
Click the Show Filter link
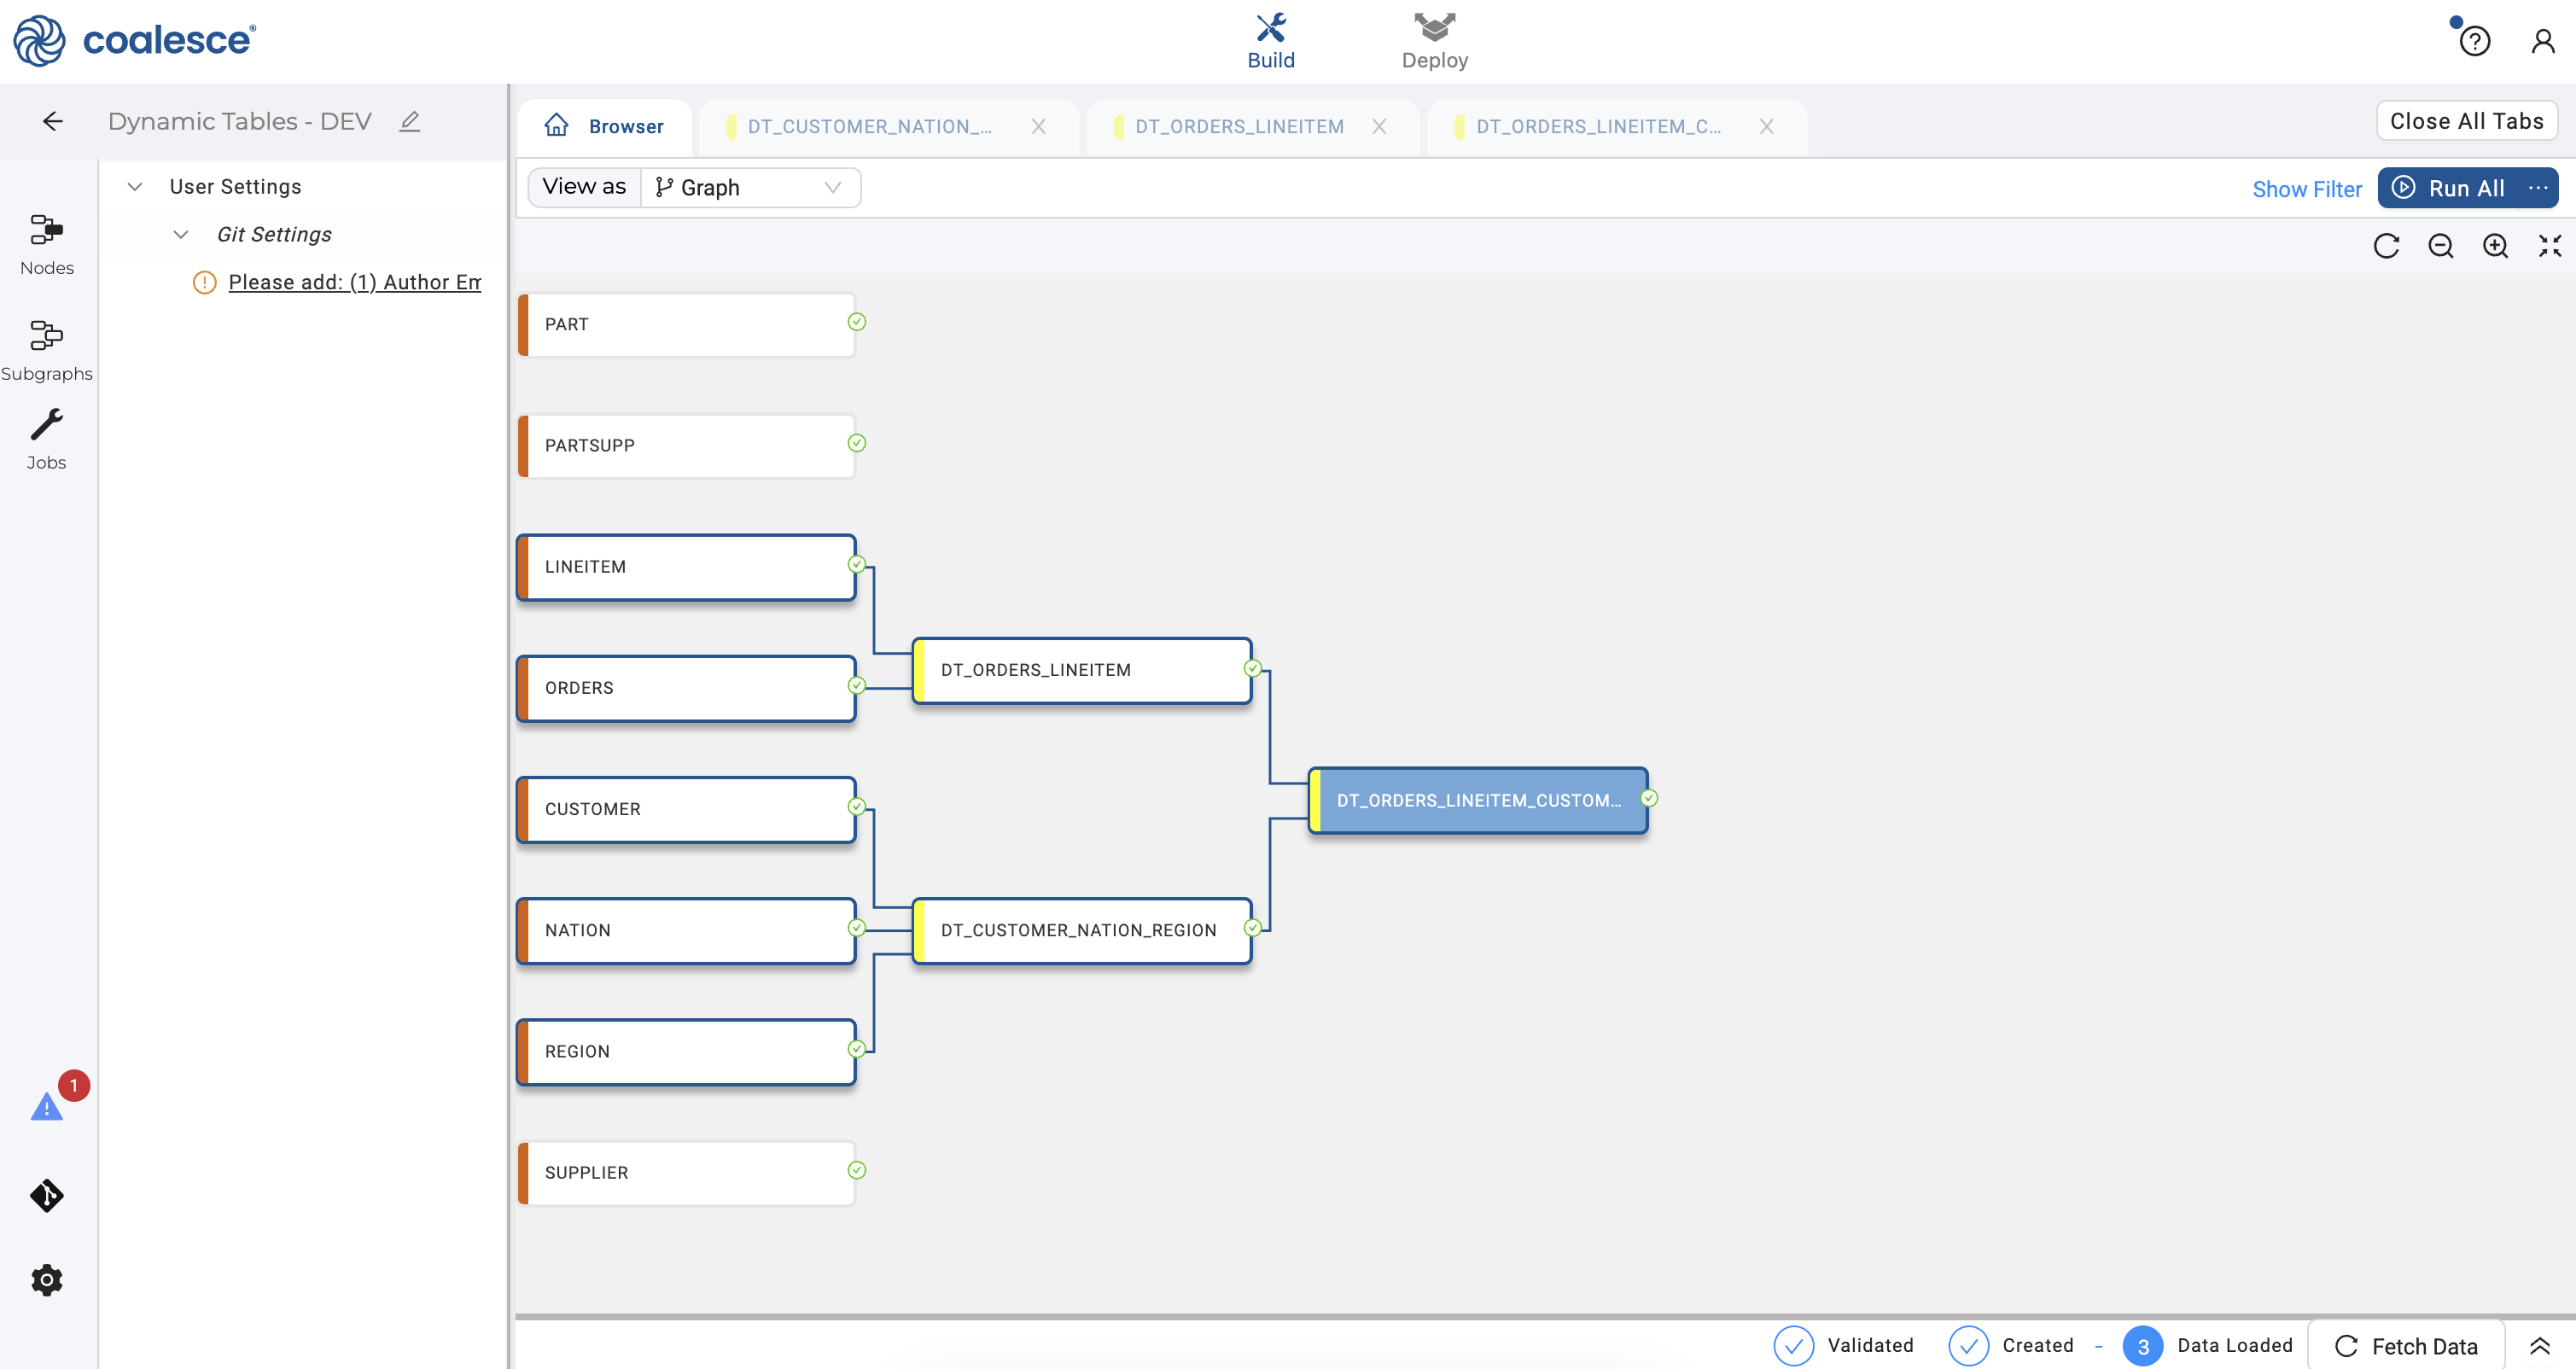tap(2306, 189)
